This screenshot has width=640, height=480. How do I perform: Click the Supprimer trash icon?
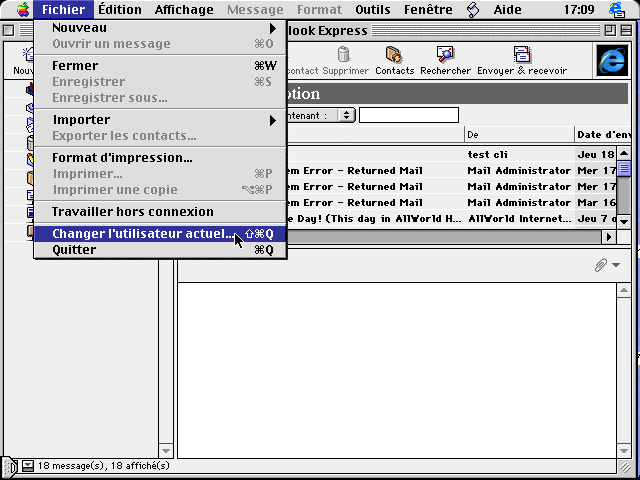click(344, 54)
